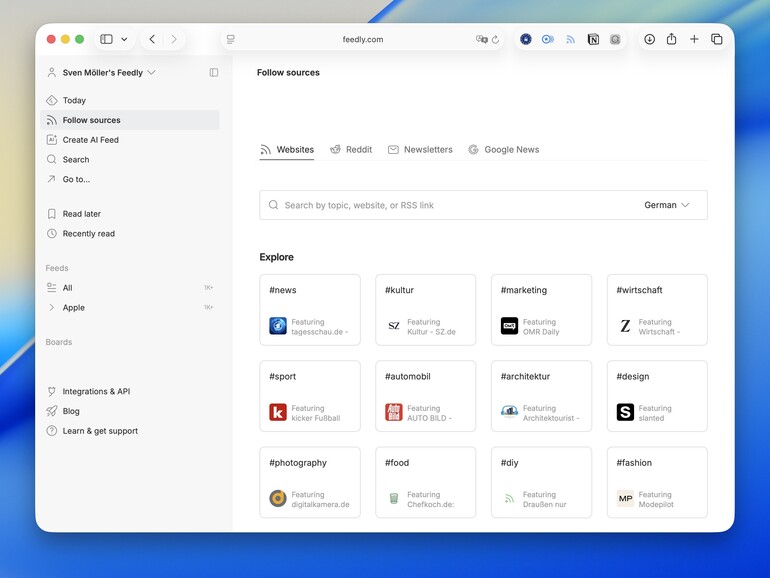The height and width of the screenshot is (578, 770).
Task: Click the feedly.com address field
Action: click(x=363, y=39)
